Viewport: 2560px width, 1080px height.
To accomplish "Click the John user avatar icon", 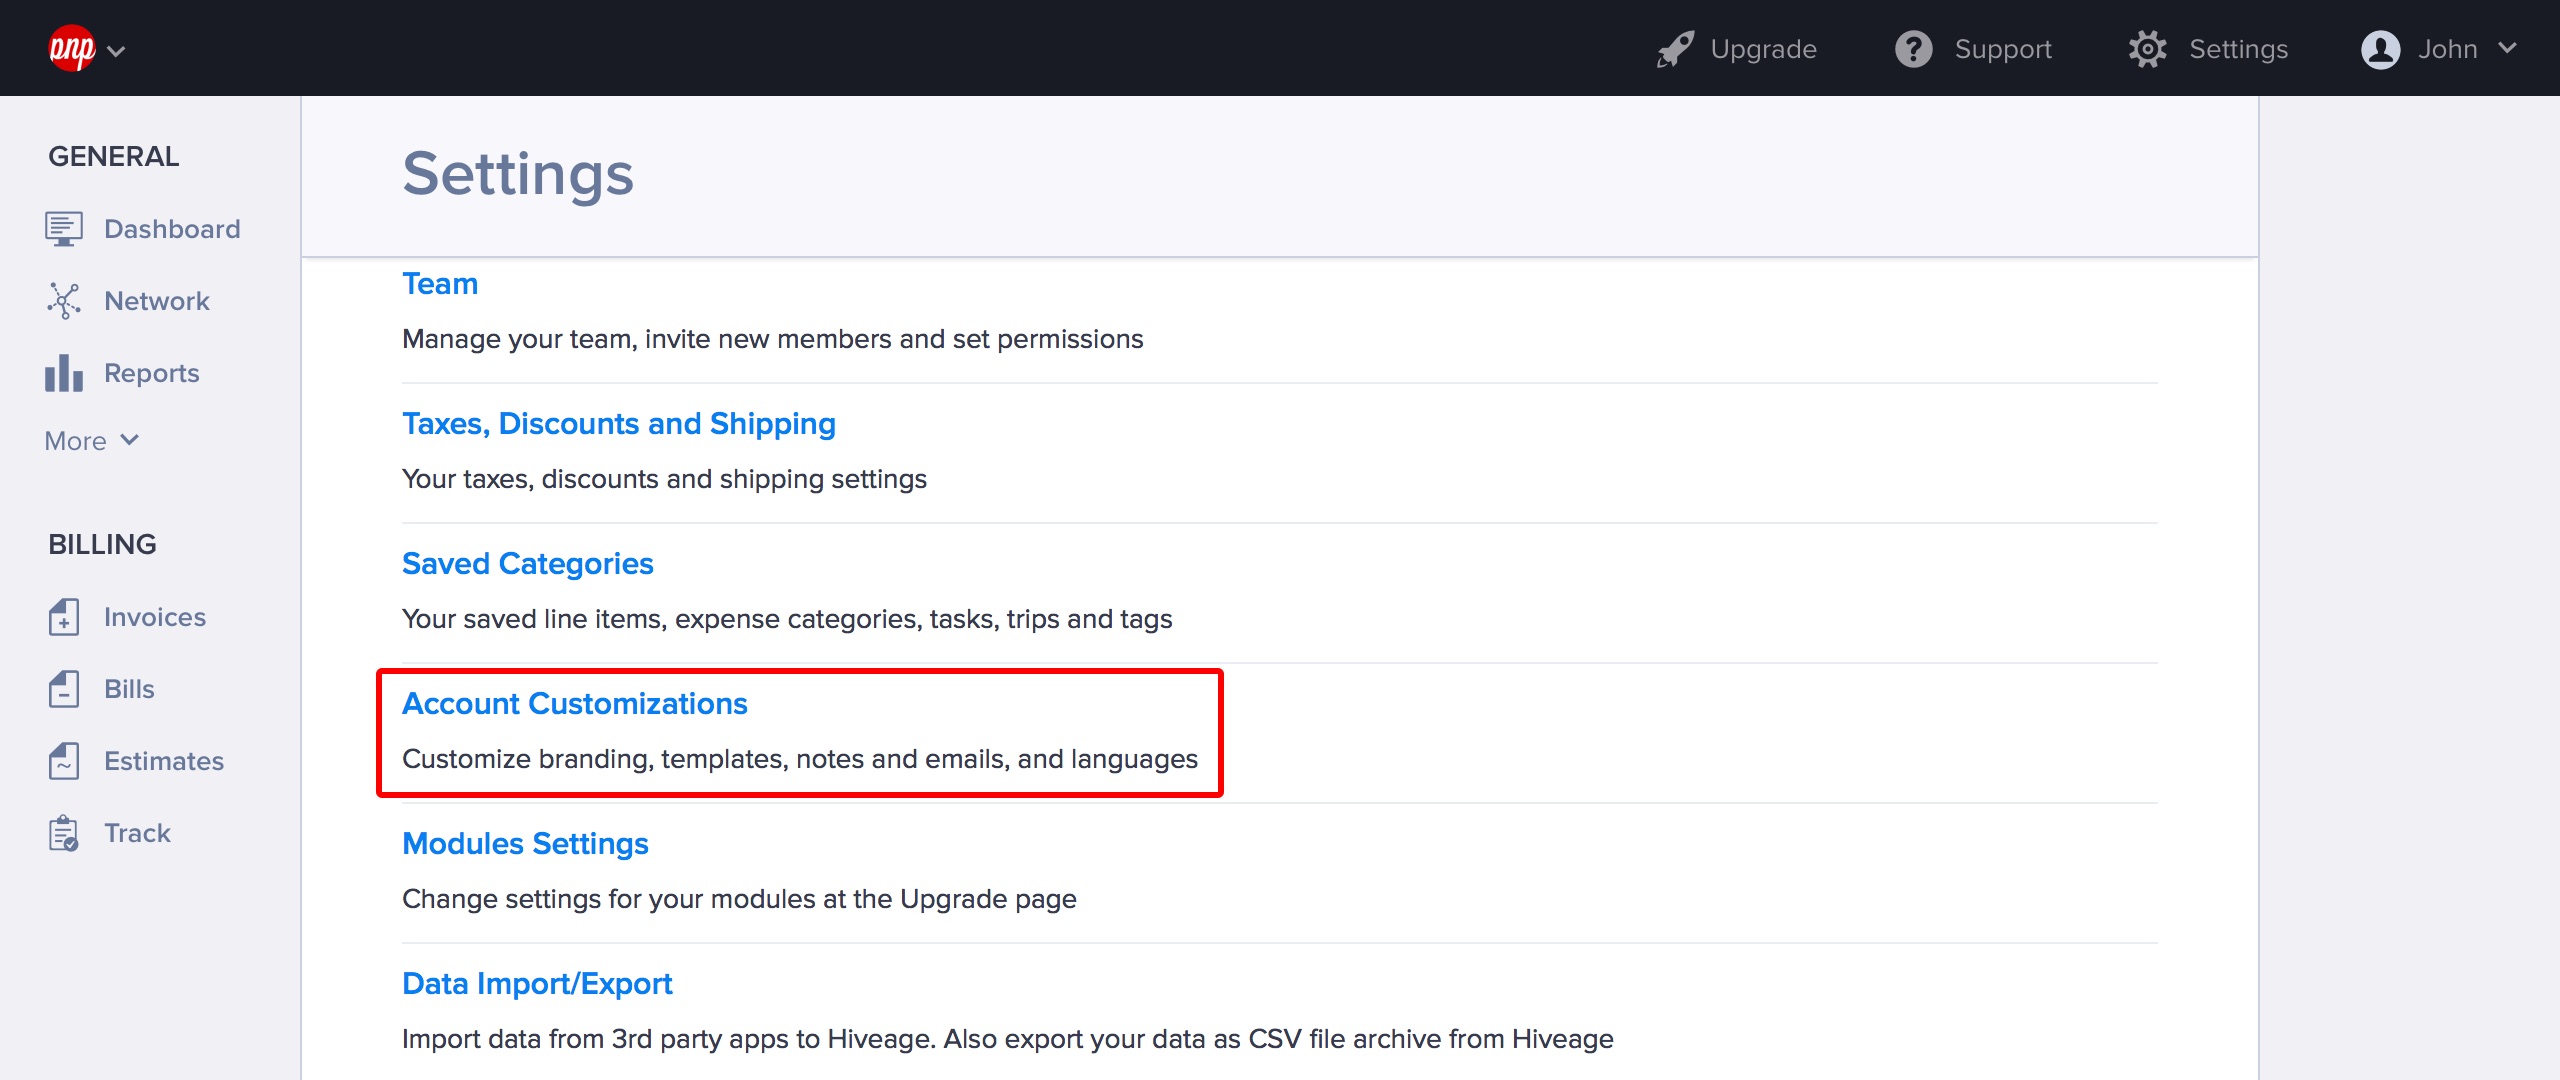I will tap(2380, 49).
